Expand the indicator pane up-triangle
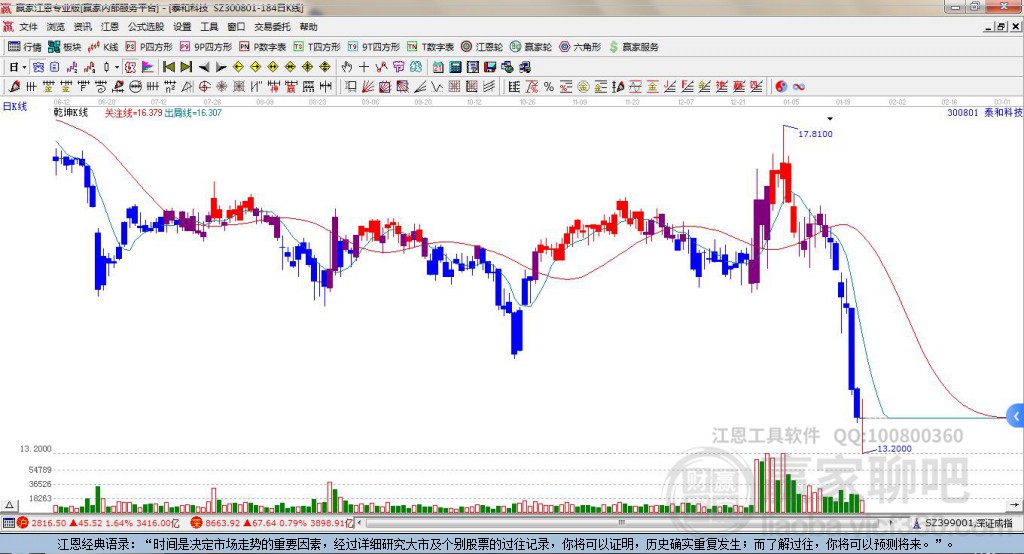Image resolution: width=1024 pixels, height=554 pixels. coord(9,505)
